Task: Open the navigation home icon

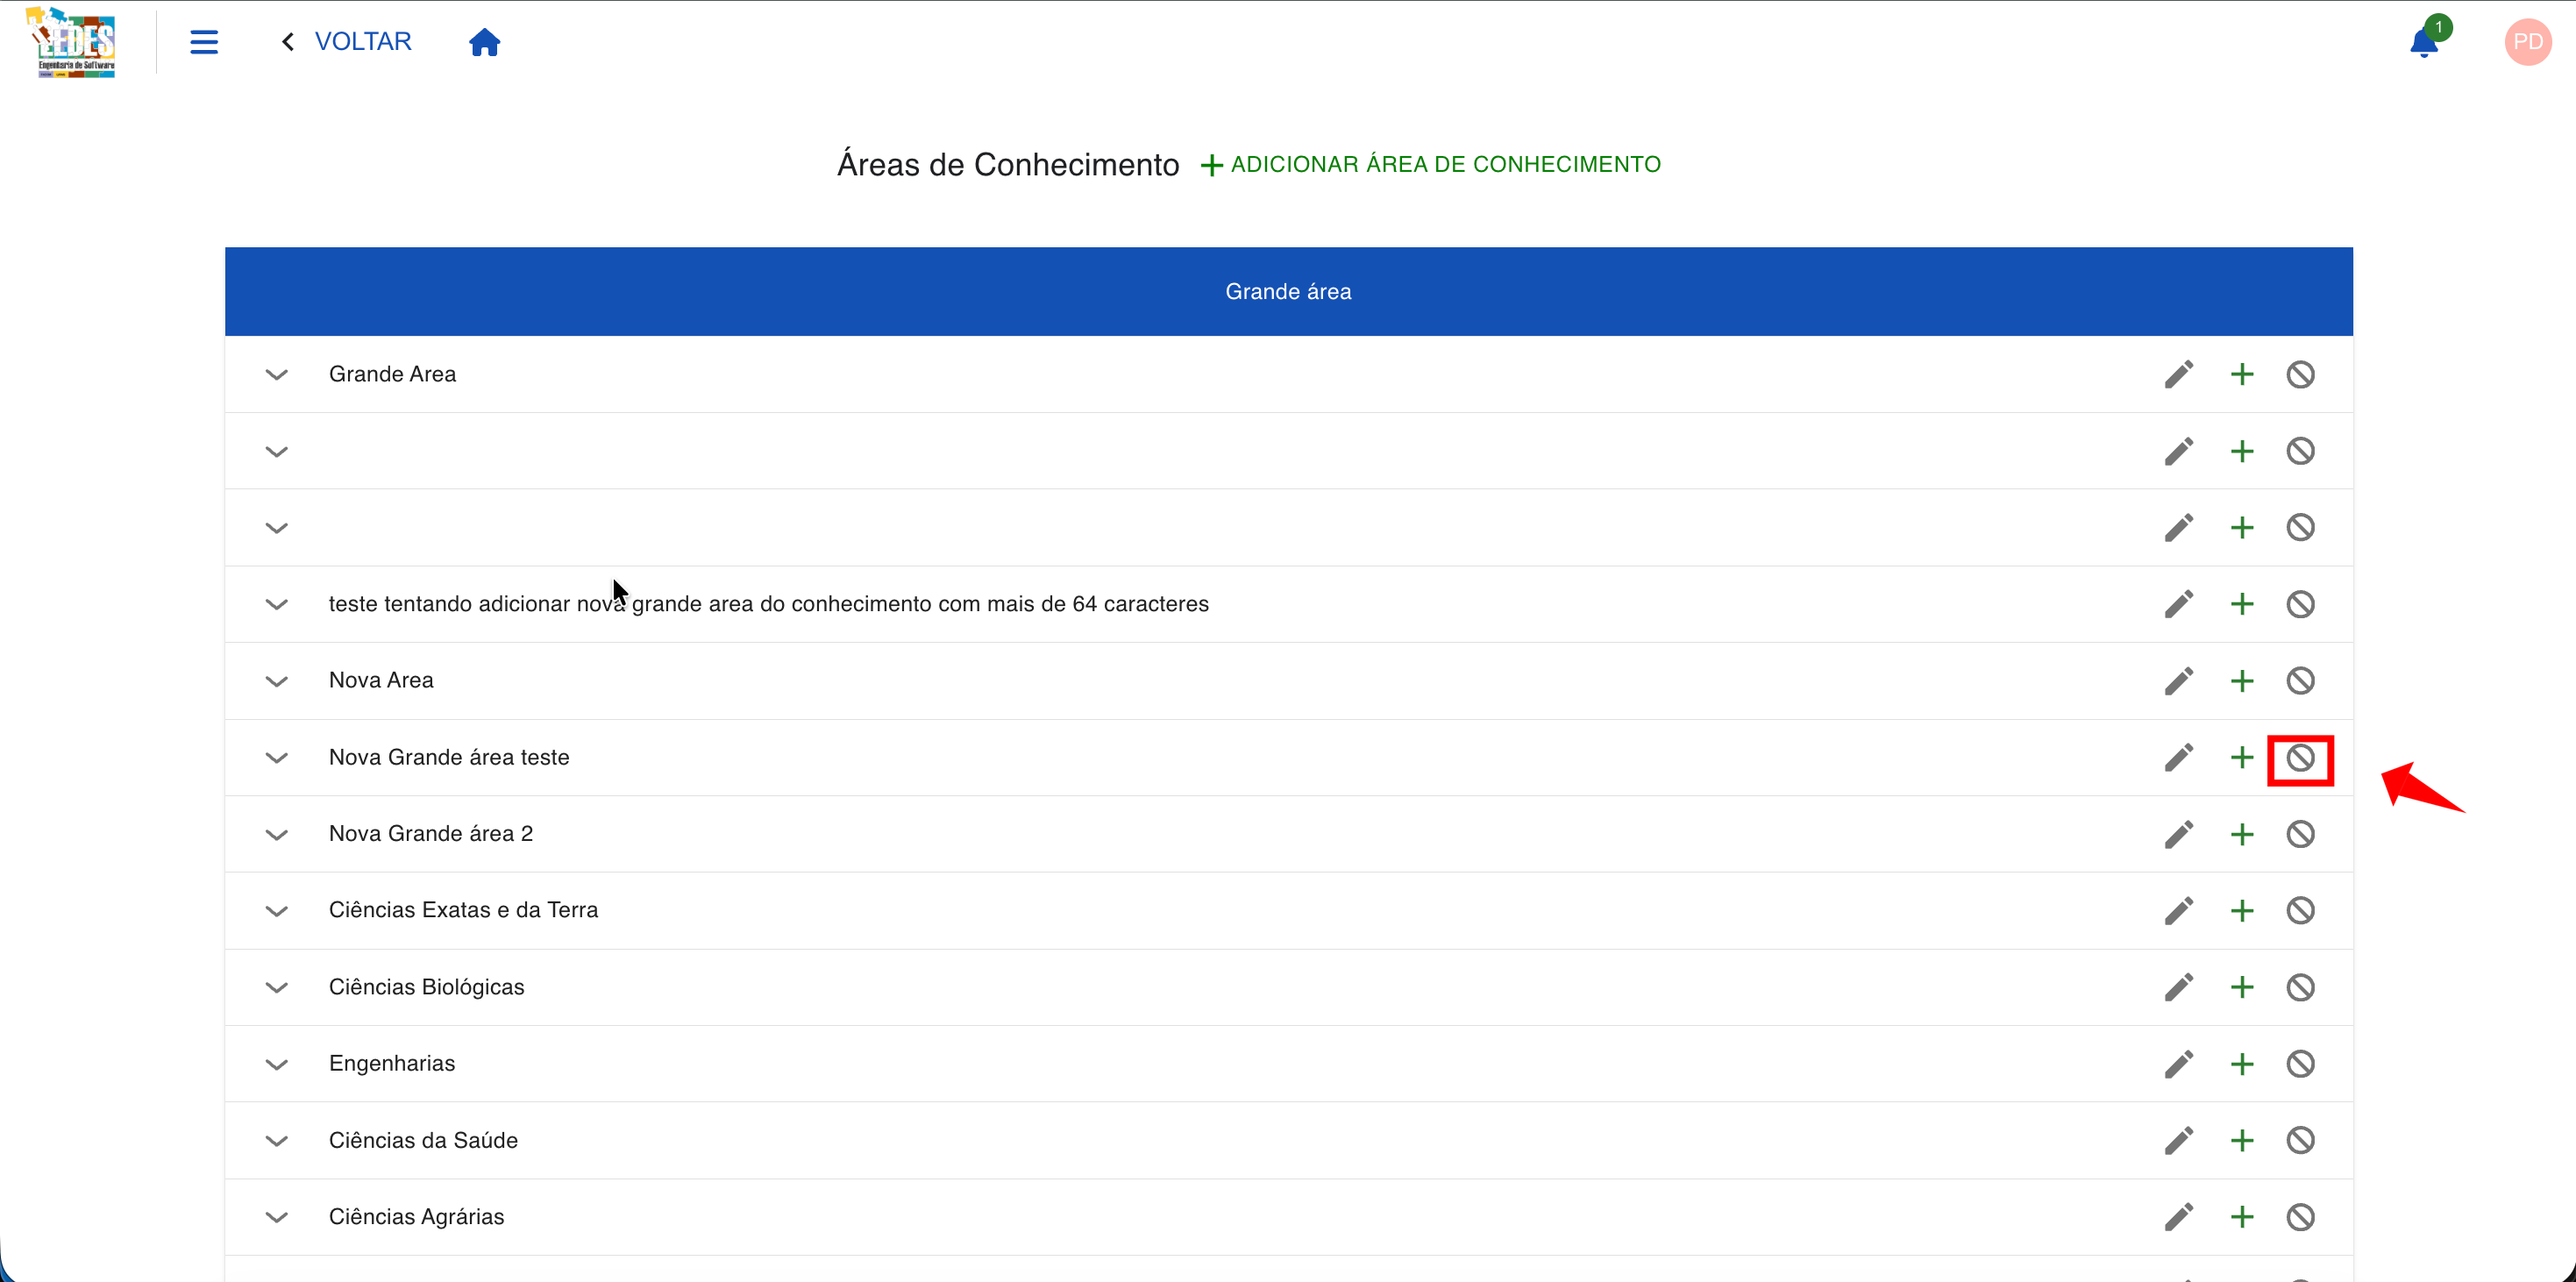Action: pos(485,41)
